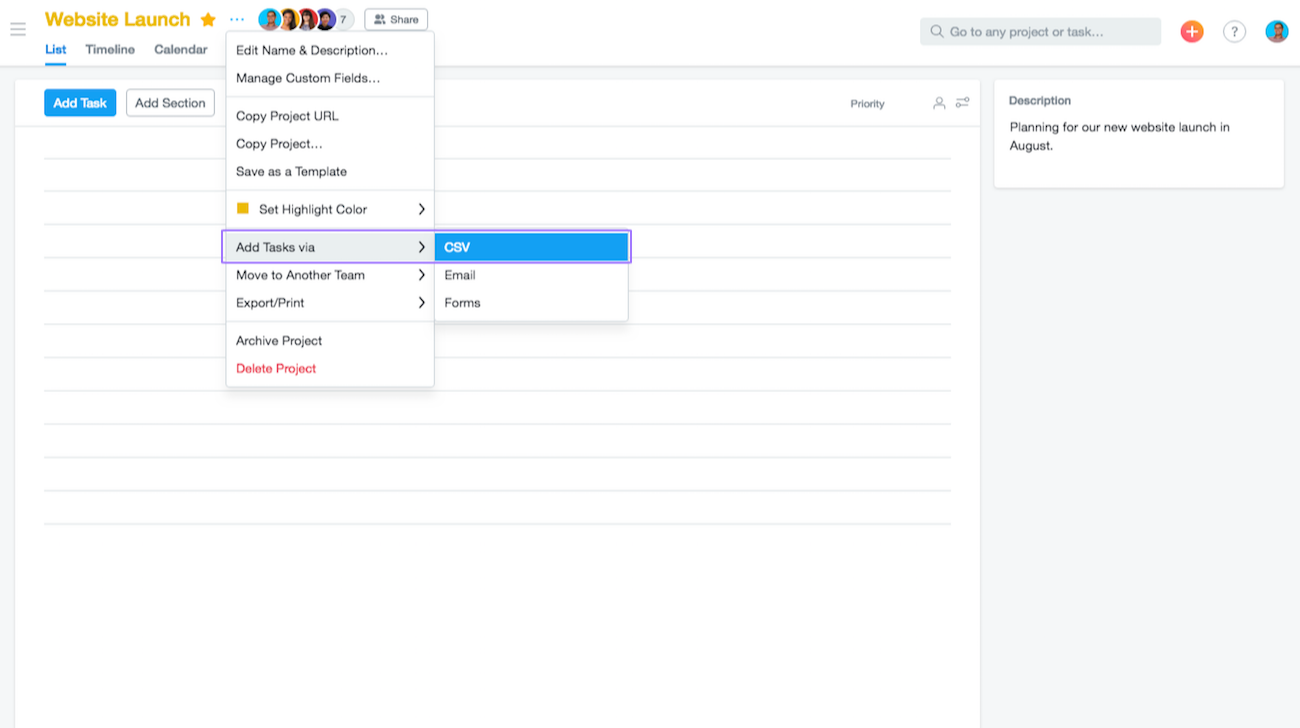Expand the Set Highlight Color submenu
This screenshot has height=728, width=1300.
pos(330,209)
